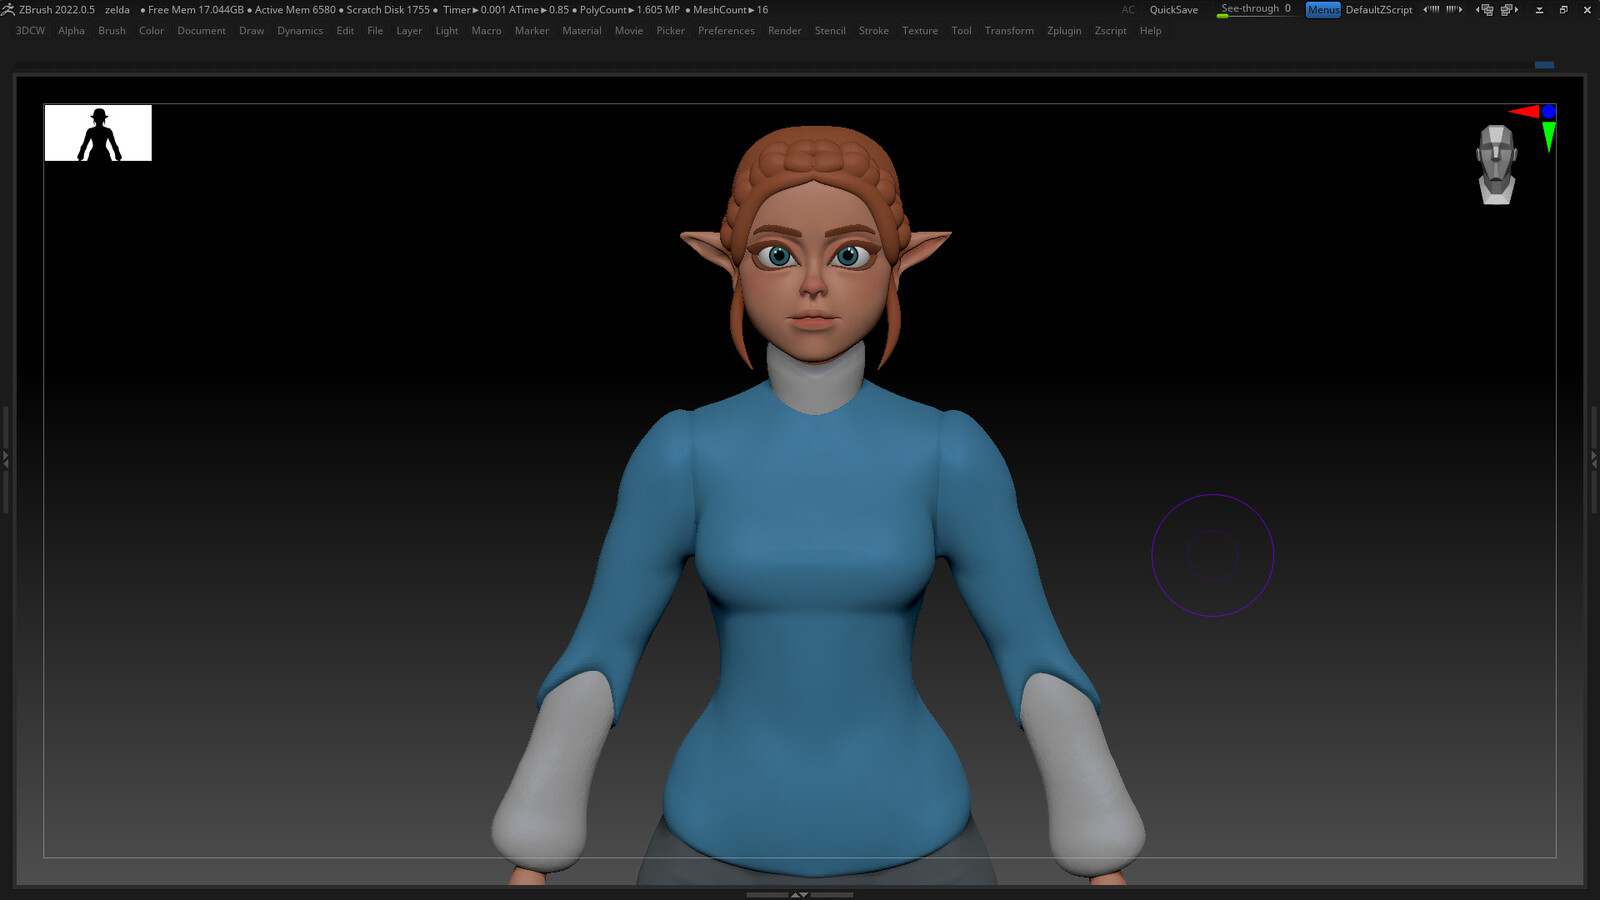Click the blue timeline indicator bar
Viewport: 1600px width, 900px height.
point(1544,65)
